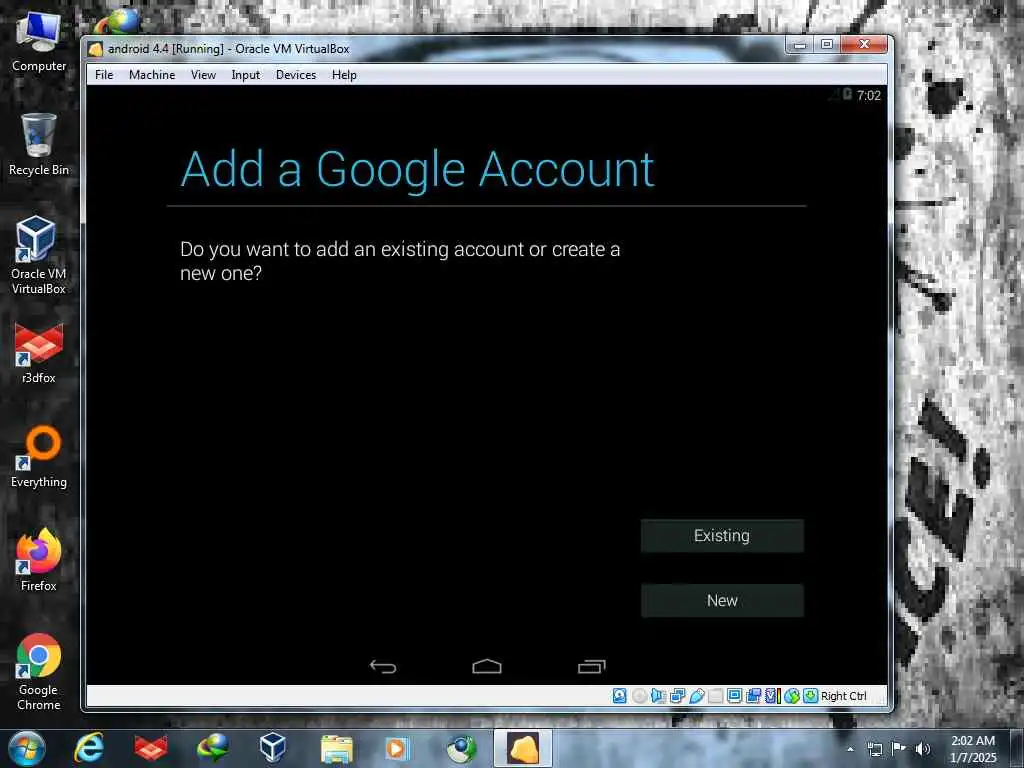Select the Google Chrome desktop shortcut
Viewport: 1024px width, 768px height.
tap(39, 671)
